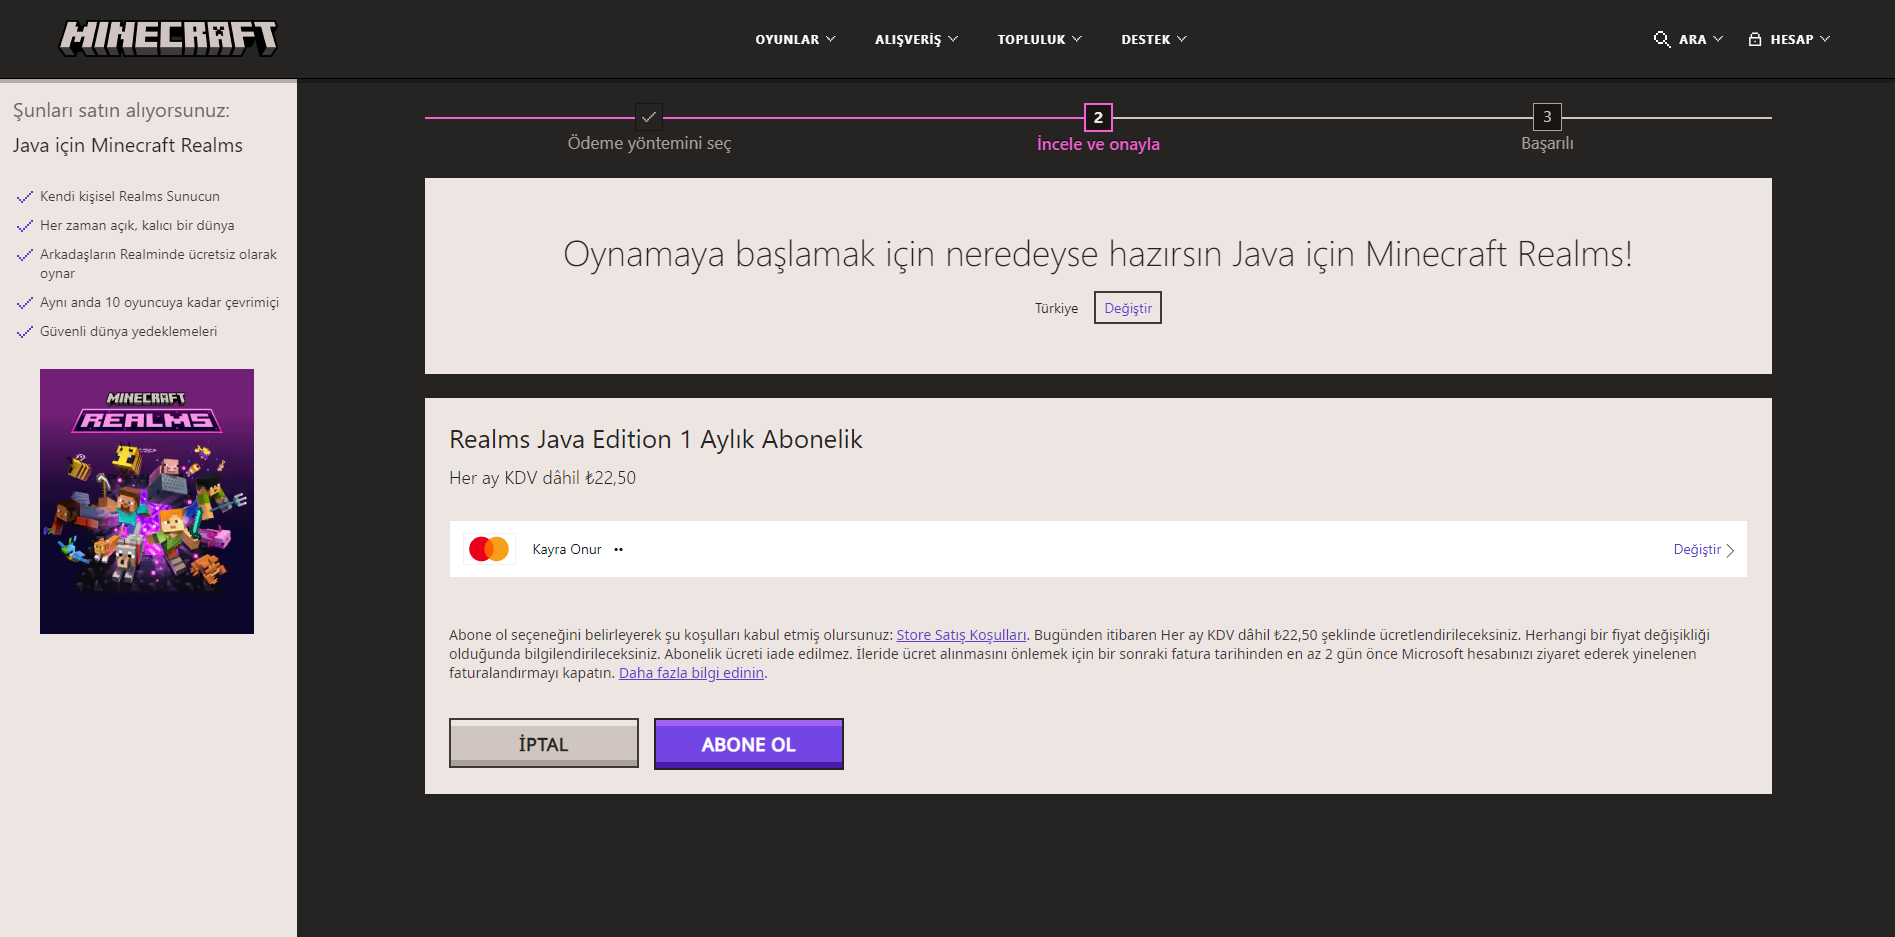Click the Minecraft Realms cover image

[147, 501]
